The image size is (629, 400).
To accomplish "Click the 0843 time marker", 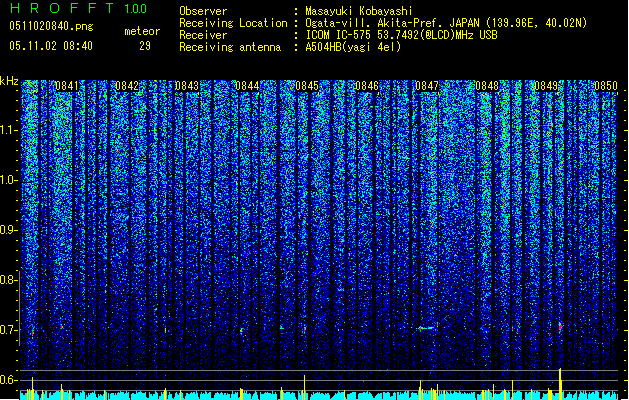I will [187, 86].
